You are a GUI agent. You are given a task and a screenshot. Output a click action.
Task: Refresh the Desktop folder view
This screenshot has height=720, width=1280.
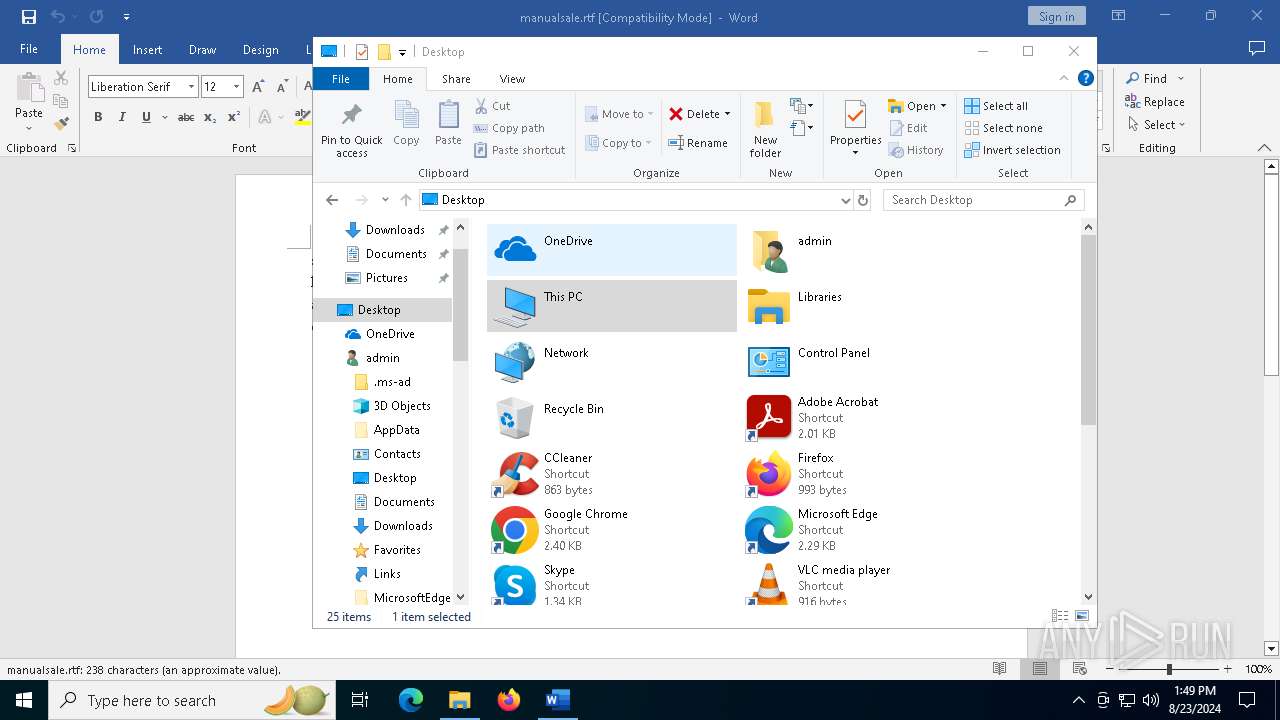coord(863,200)
